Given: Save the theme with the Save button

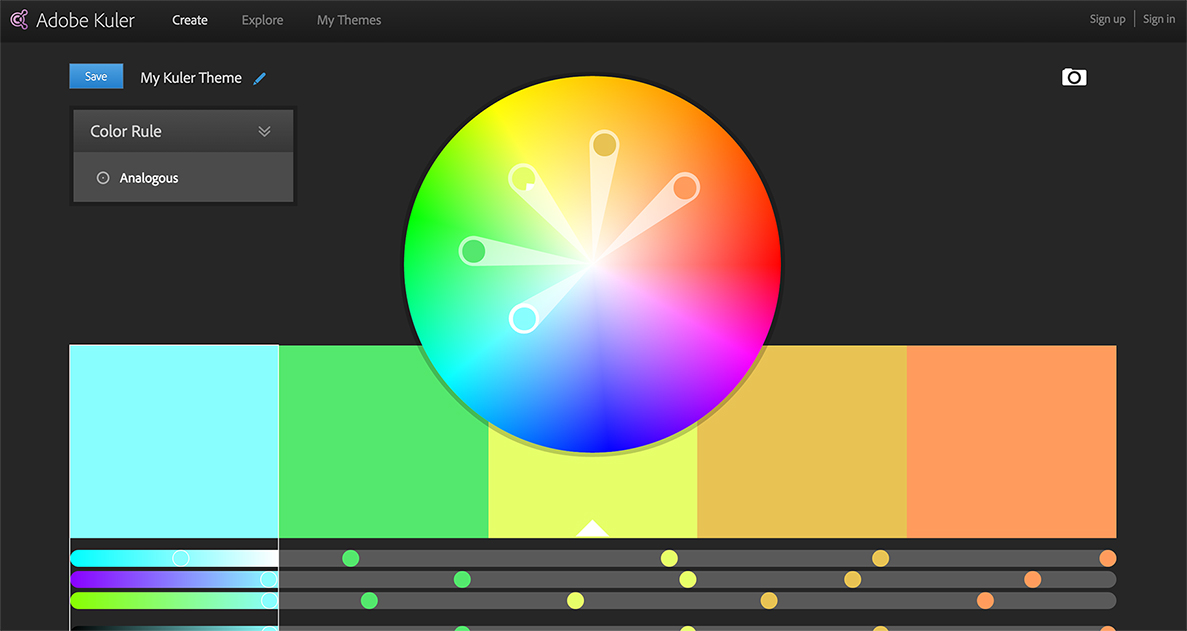Looking at the screenshot, I should point(96,76).
